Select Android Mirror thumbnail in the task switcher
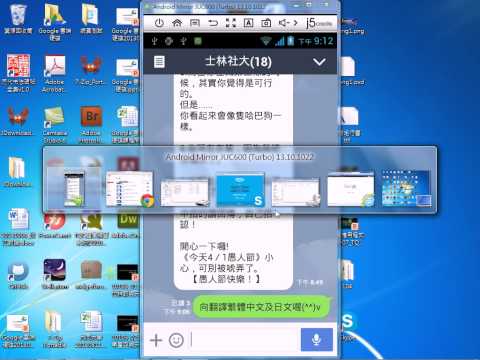480x360 pixels. 74,189
